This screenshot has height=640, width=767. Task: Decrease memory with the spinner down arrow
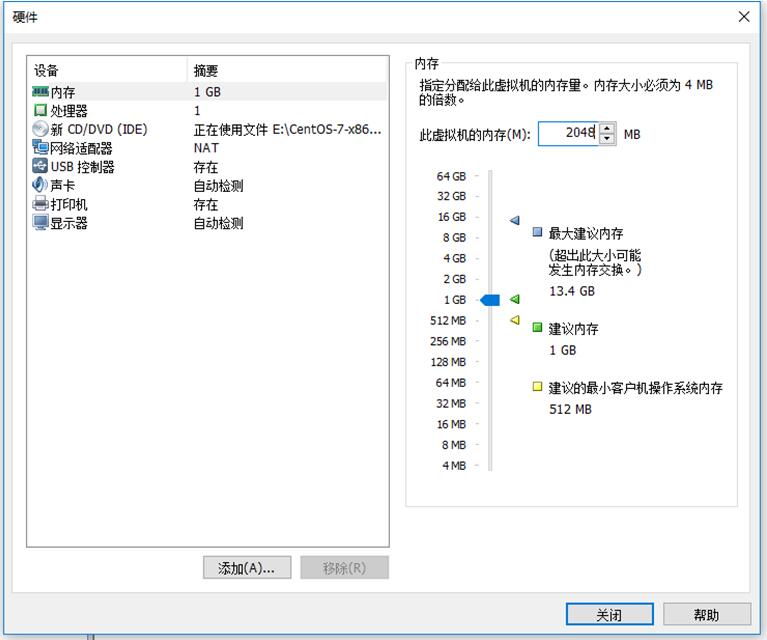tap(607, 139)
